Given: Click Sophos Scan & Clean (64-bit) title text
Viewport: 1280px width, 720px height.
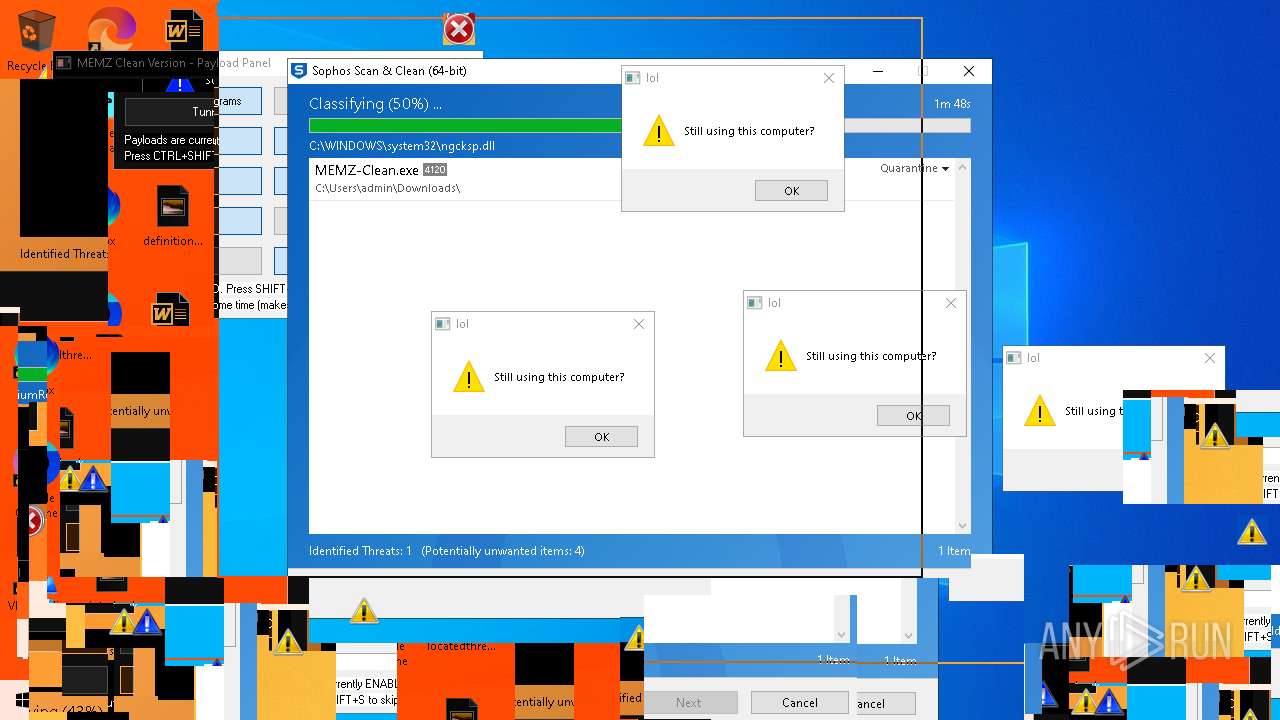Looking at the screenshot, I should pyautogui.click(x=389, y=71).
